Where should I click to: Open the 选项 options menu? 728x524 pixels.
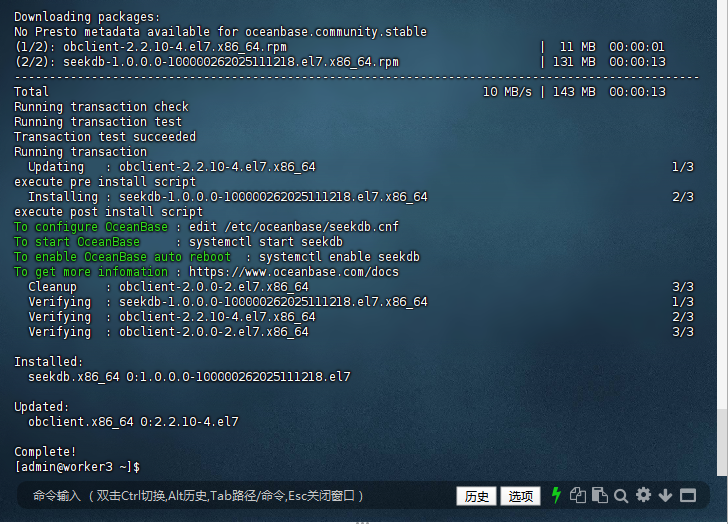click(520, 496)
